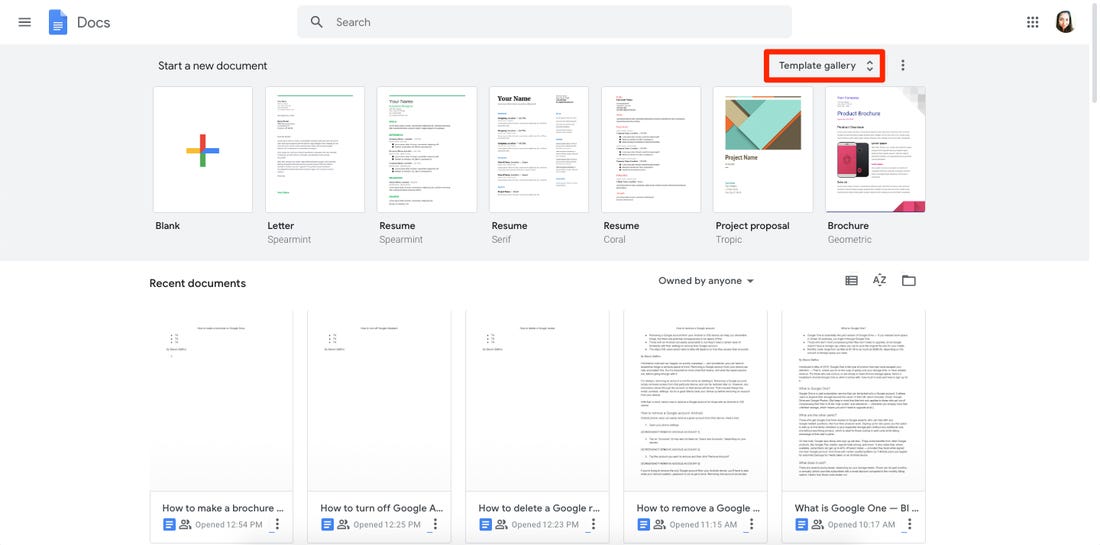Choose the Brochure Geometric template
Viewport: 1100px width, 545px height.
click(x=876, y=149)
